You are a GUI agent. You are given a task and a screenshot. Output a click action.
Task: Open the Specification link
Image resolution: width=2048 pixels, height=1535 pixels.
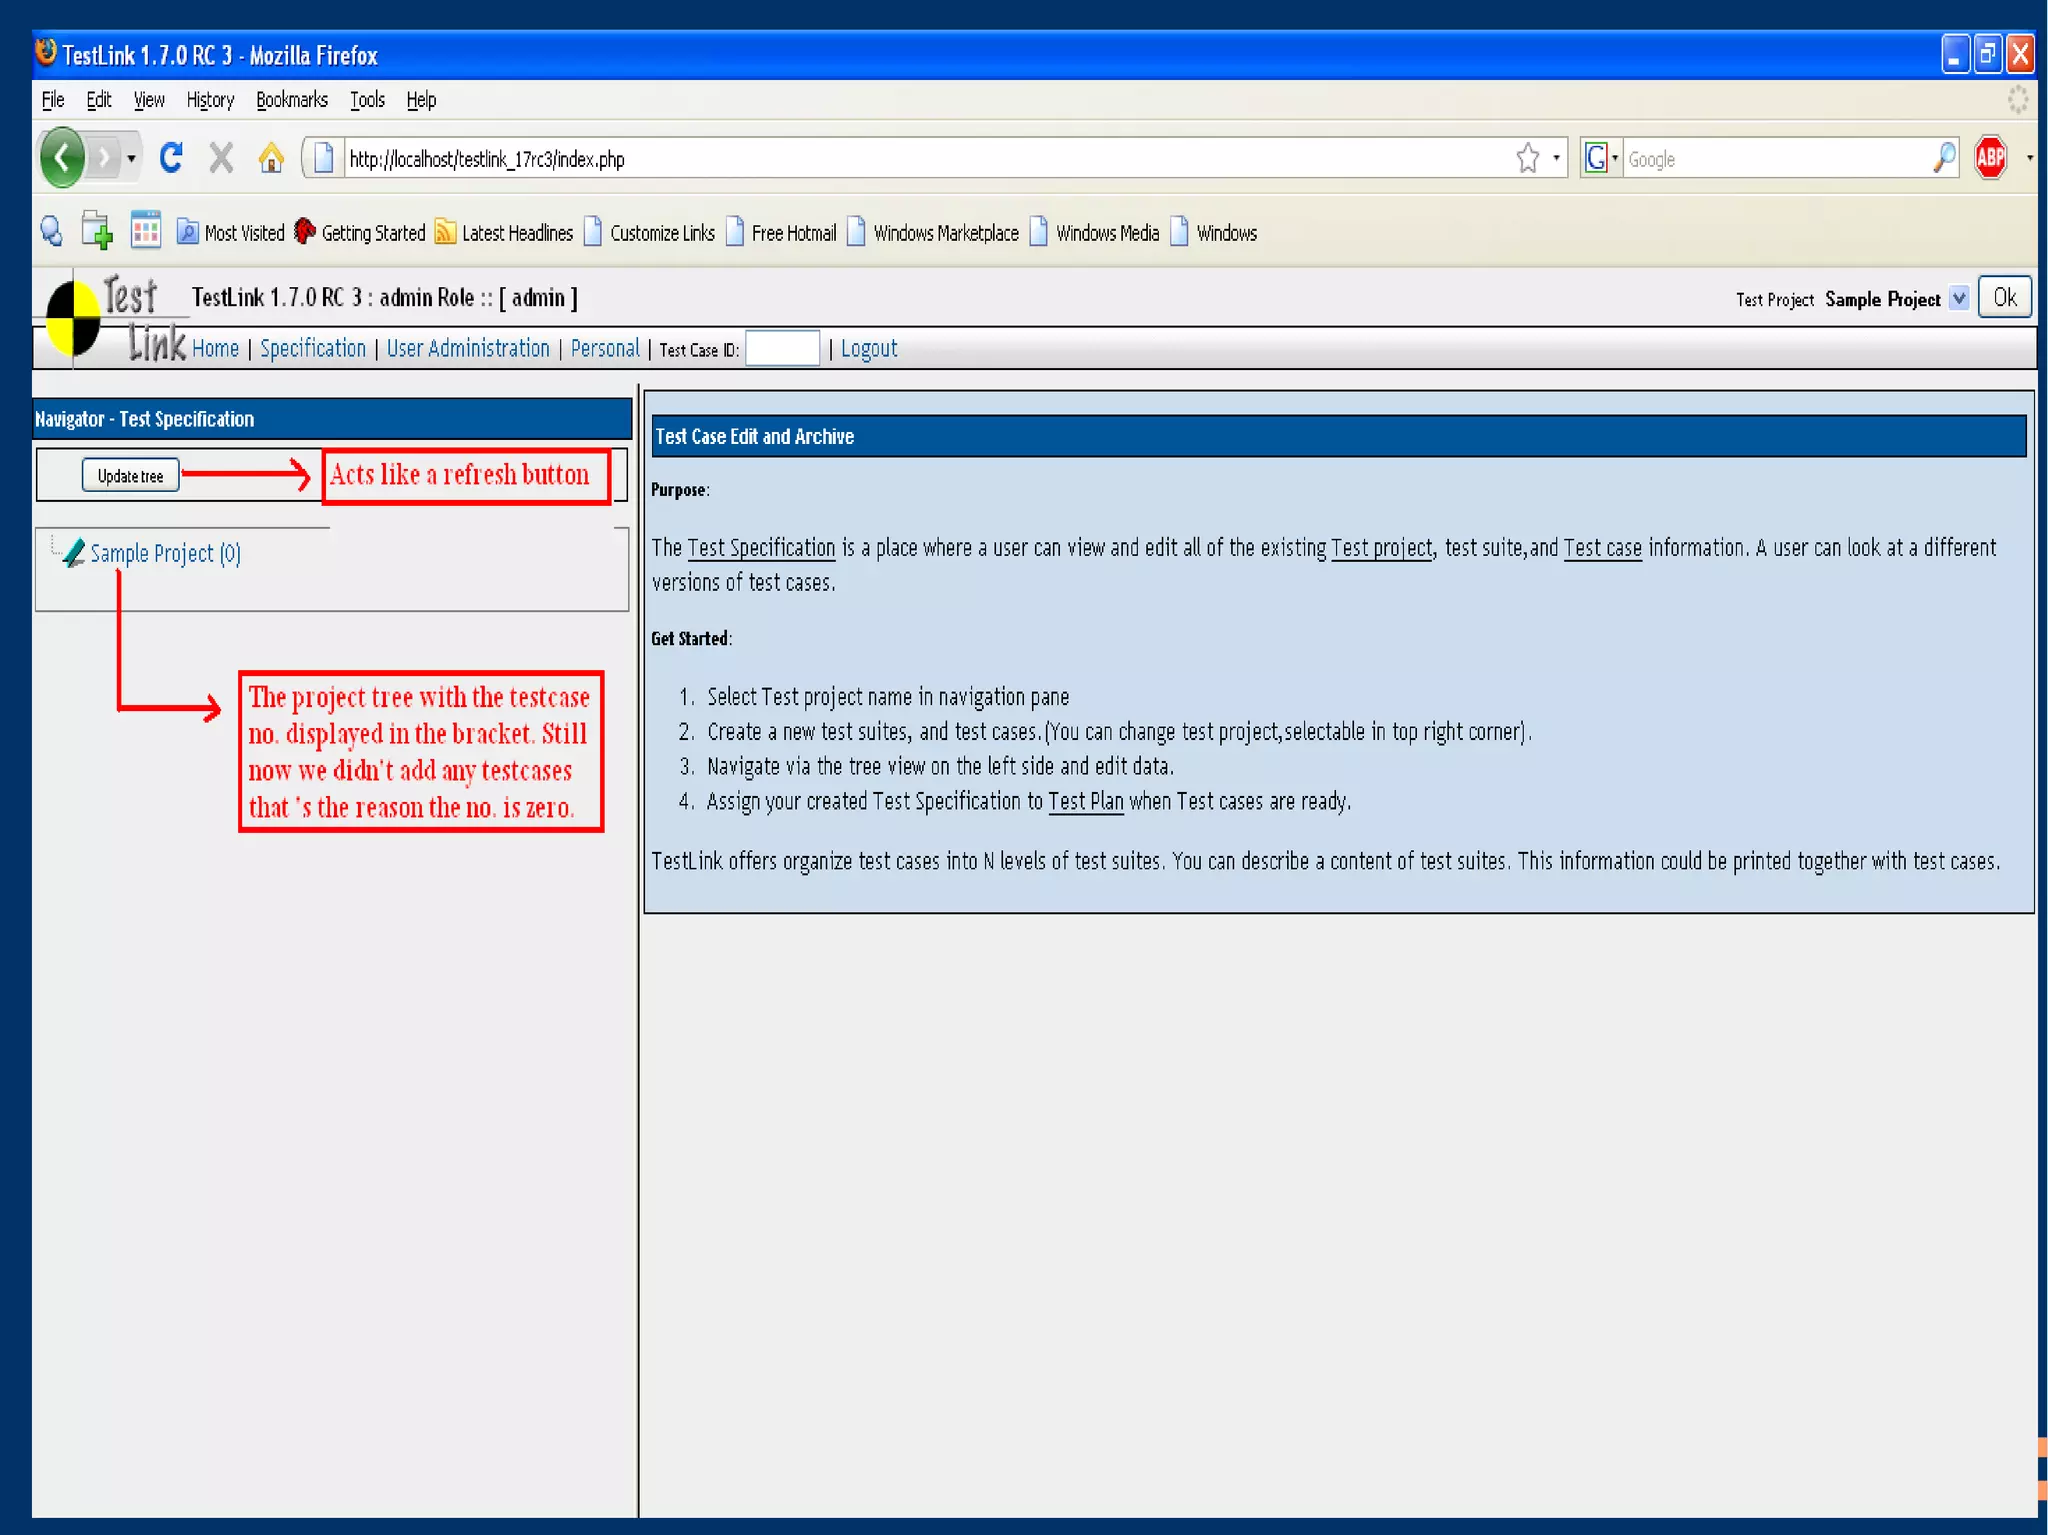tap(313, 349)
